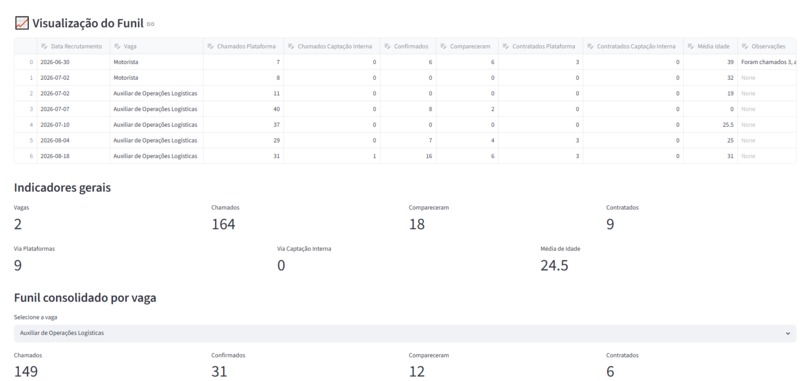
Task: Sort by Média Idade column header
Action: (710, 46)
